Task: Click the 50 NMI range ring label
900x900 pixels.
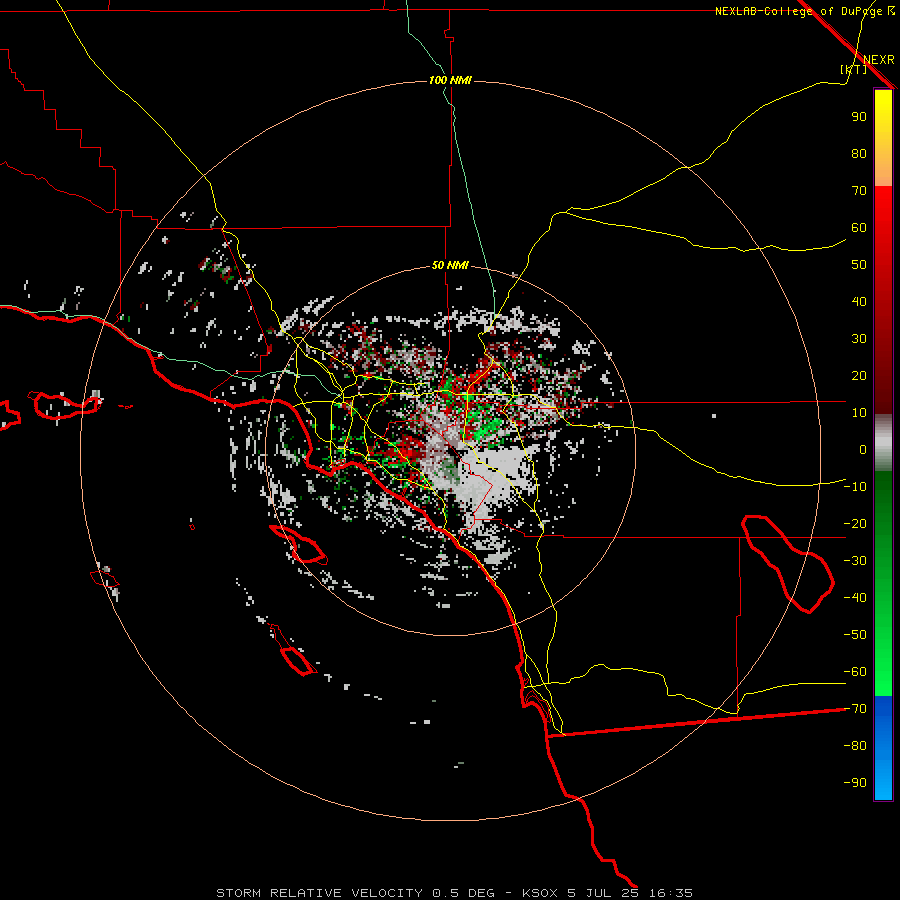Action: coord(450,265)
